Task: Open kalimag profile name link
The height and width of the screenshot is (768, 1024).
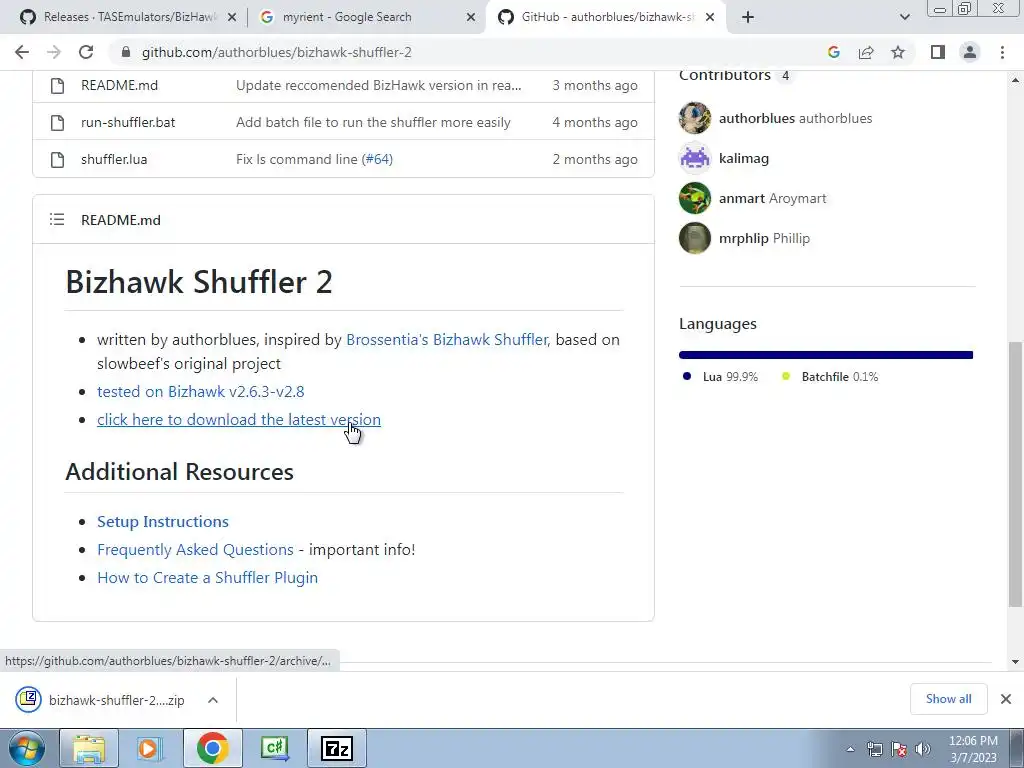Action: pyautogui.click(x=744, y=158)
